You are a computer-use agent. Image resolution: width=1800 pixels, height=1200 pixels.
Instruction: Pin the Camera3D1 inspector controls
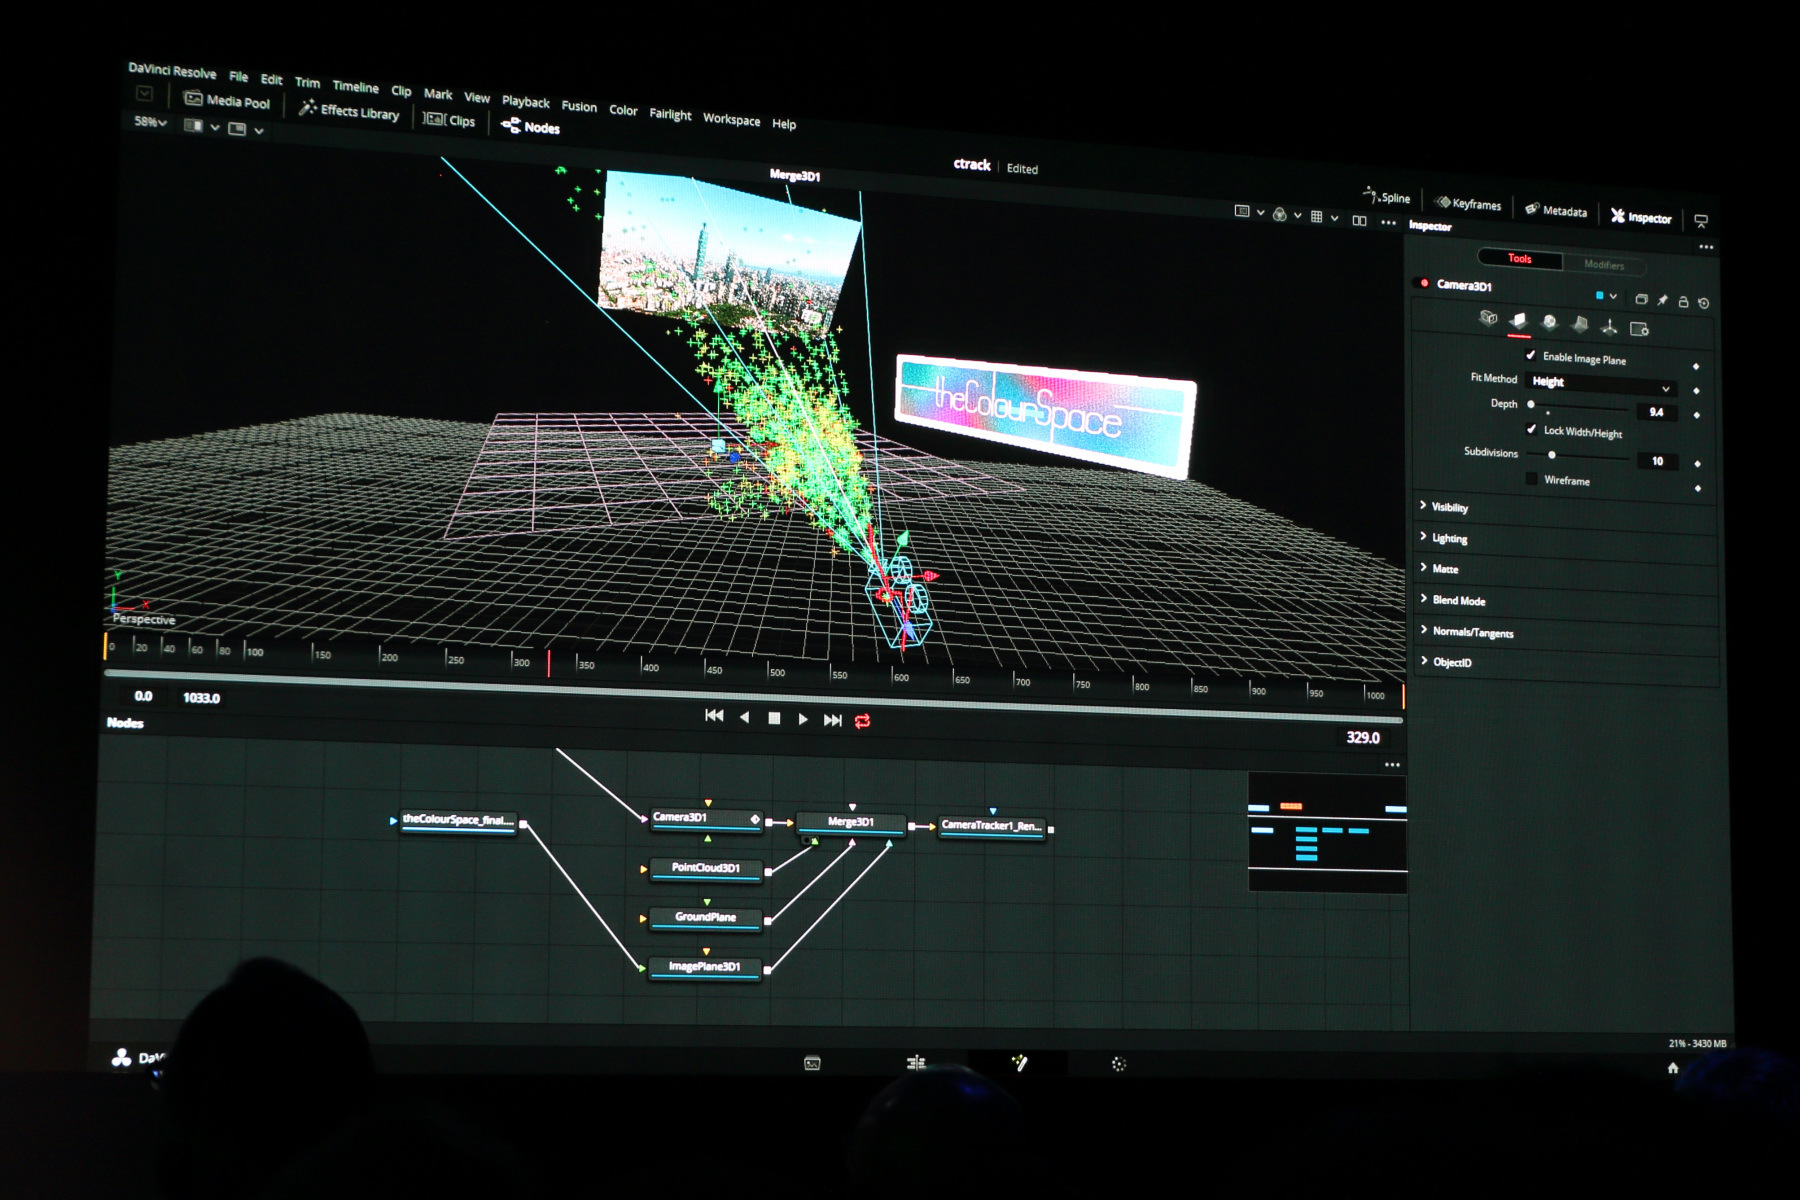point(1662,300)
